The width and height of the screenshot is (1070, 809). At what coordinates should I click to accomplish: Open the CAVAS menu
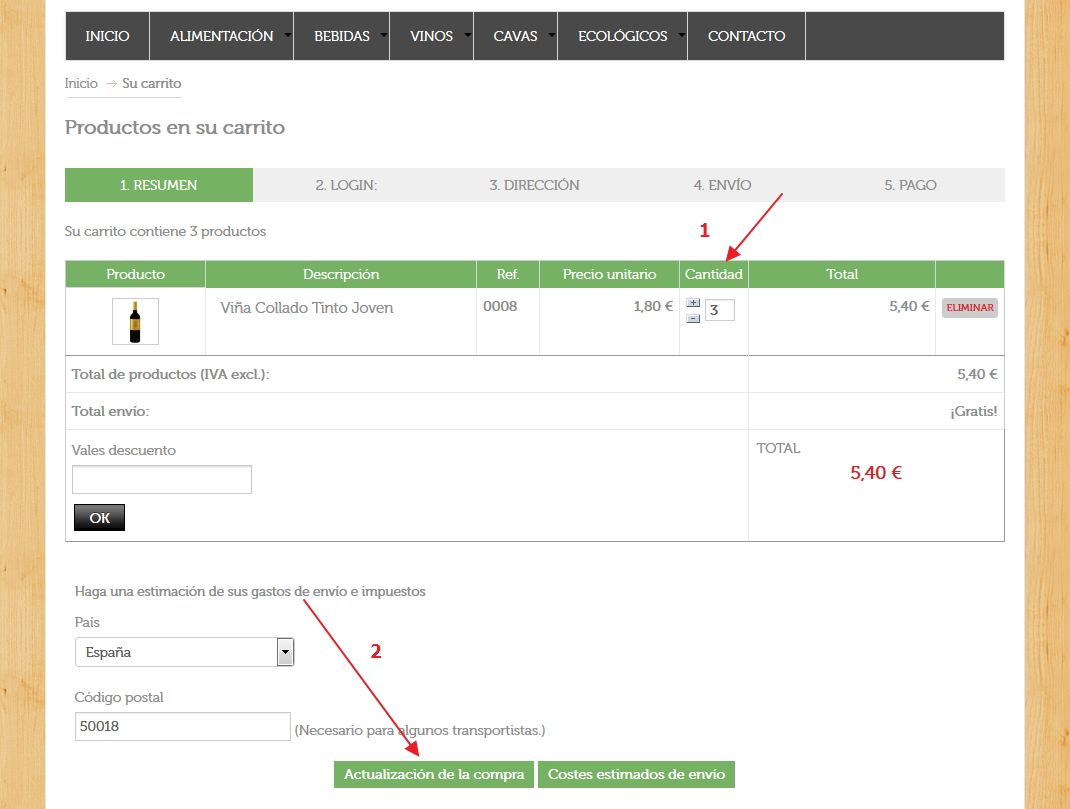coord(515,36)
